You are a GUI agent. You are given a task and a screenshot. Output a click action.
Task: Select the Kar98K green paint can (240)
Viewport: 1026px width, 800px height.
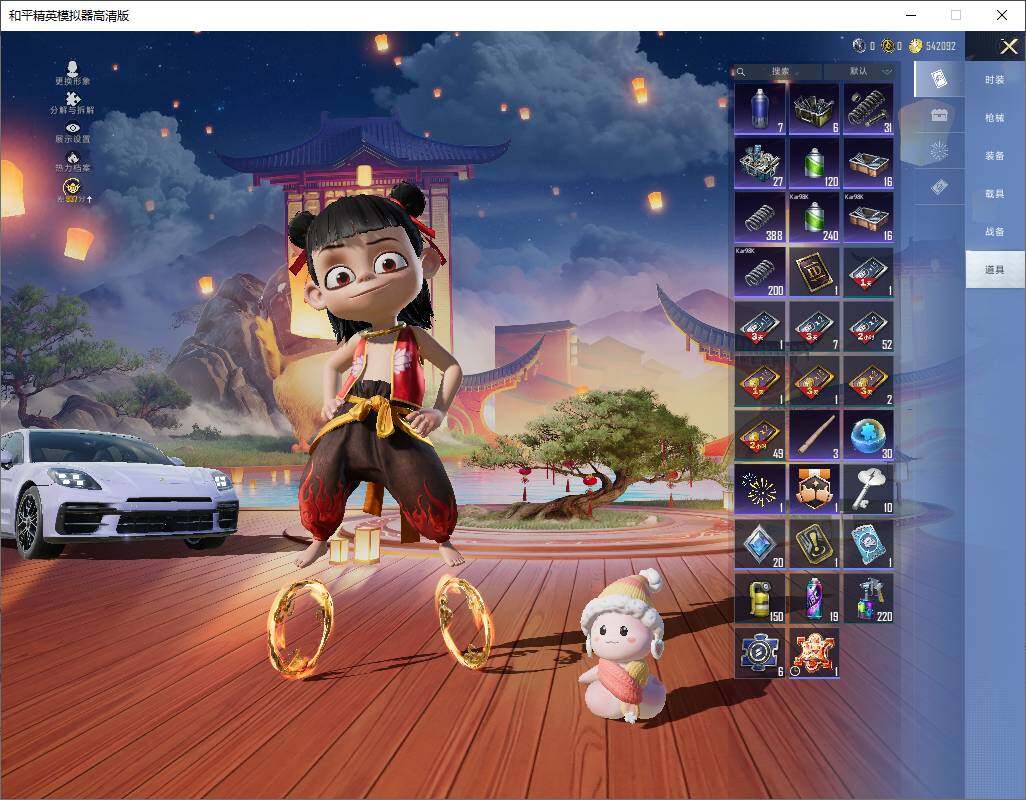pyautogui.click(x=814, y=218)
